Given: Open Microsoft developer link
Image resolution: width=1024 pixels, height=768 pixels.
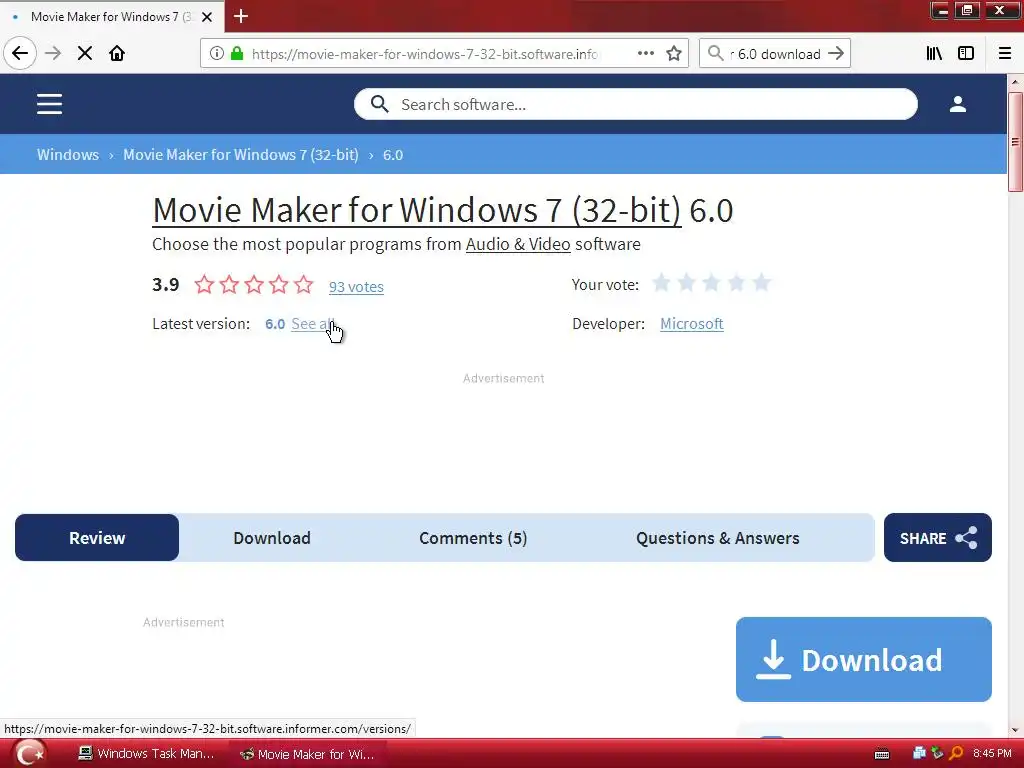Looking at the screenshot, I should click(692, 324).
